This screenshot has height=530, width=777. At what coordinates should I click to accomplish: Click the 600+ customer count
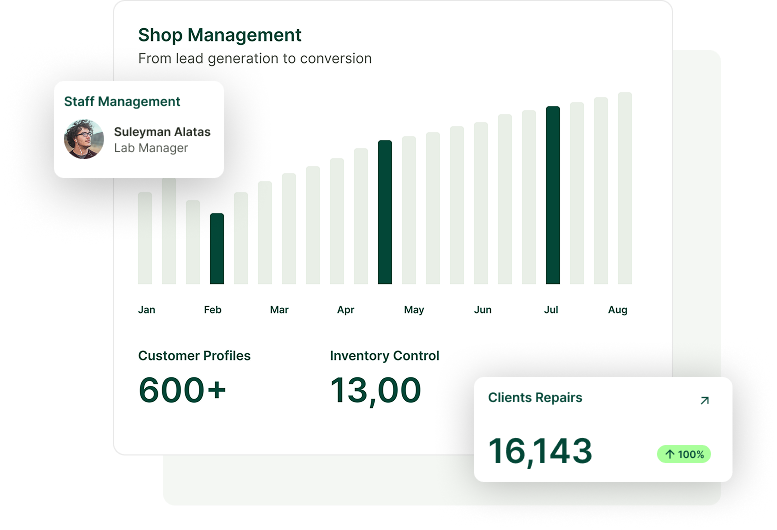pos(182,390)
